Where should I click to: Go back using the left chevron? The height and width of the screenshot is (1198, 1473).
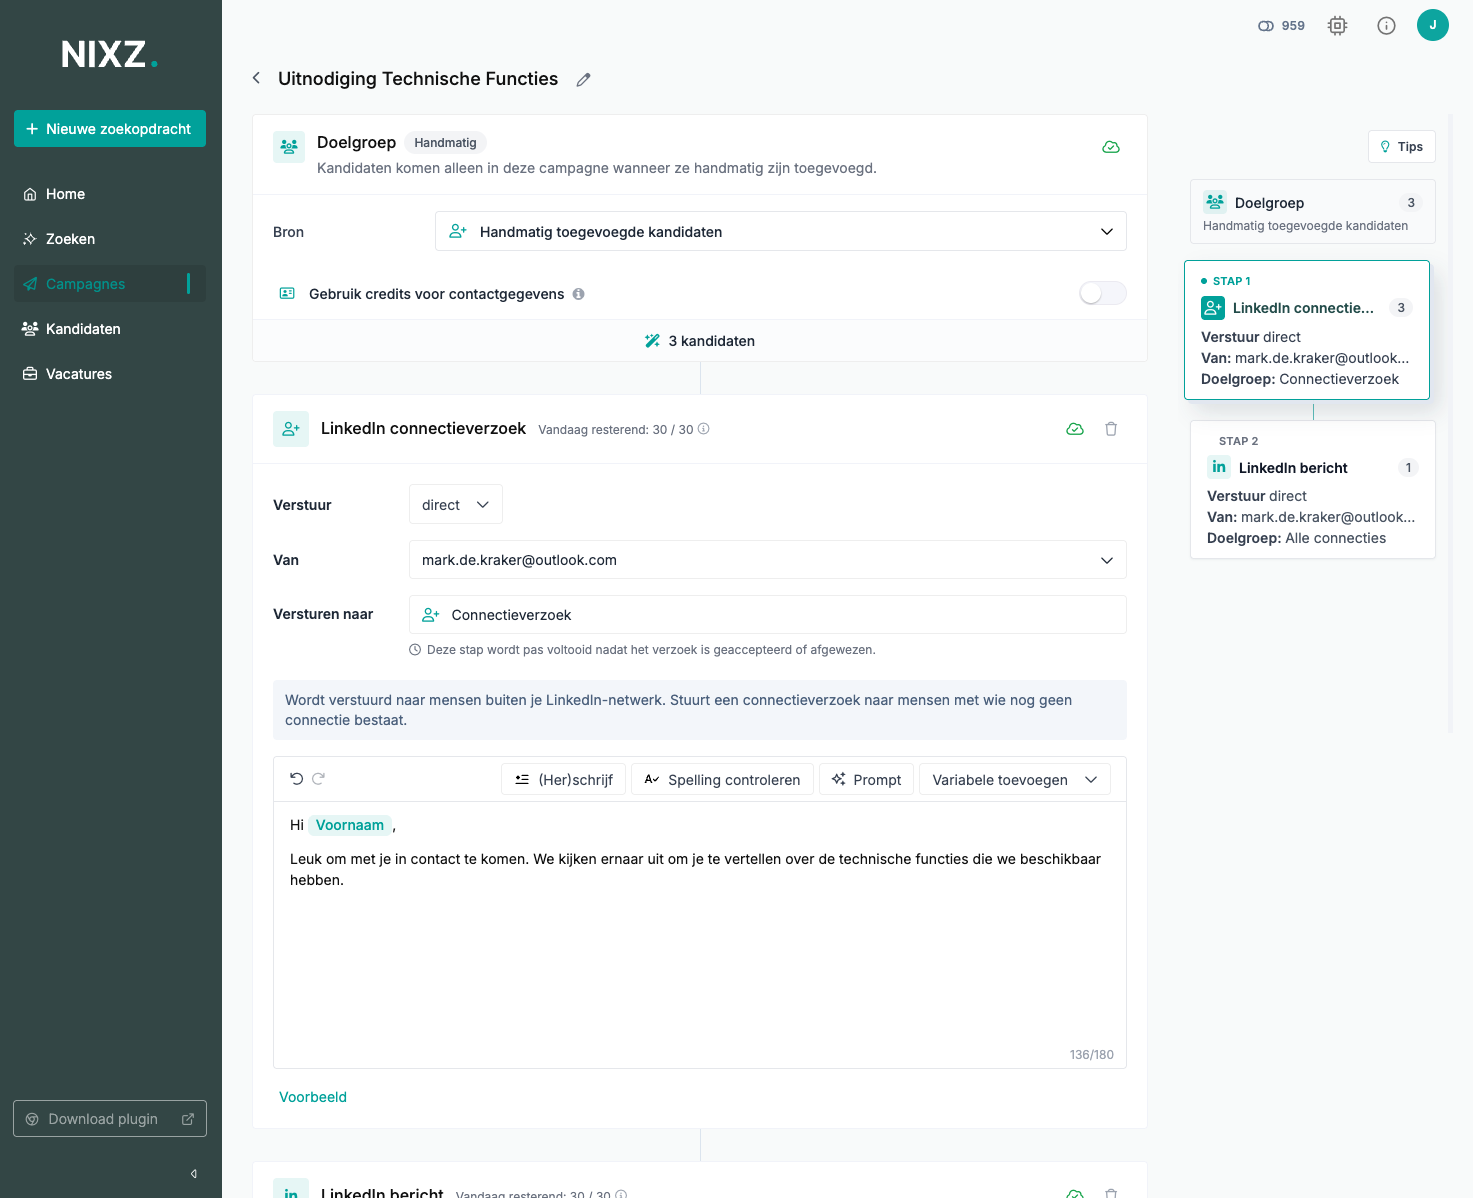[x=257, y=78]
